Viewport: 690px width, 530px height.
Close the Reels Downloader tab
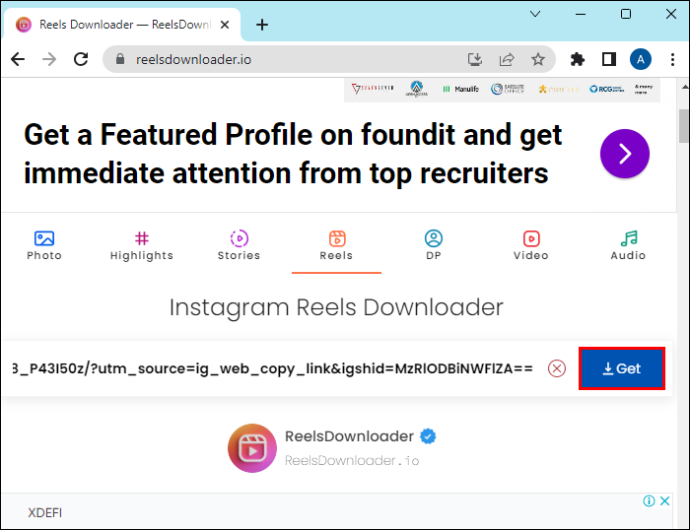click(x=224, y=25)
